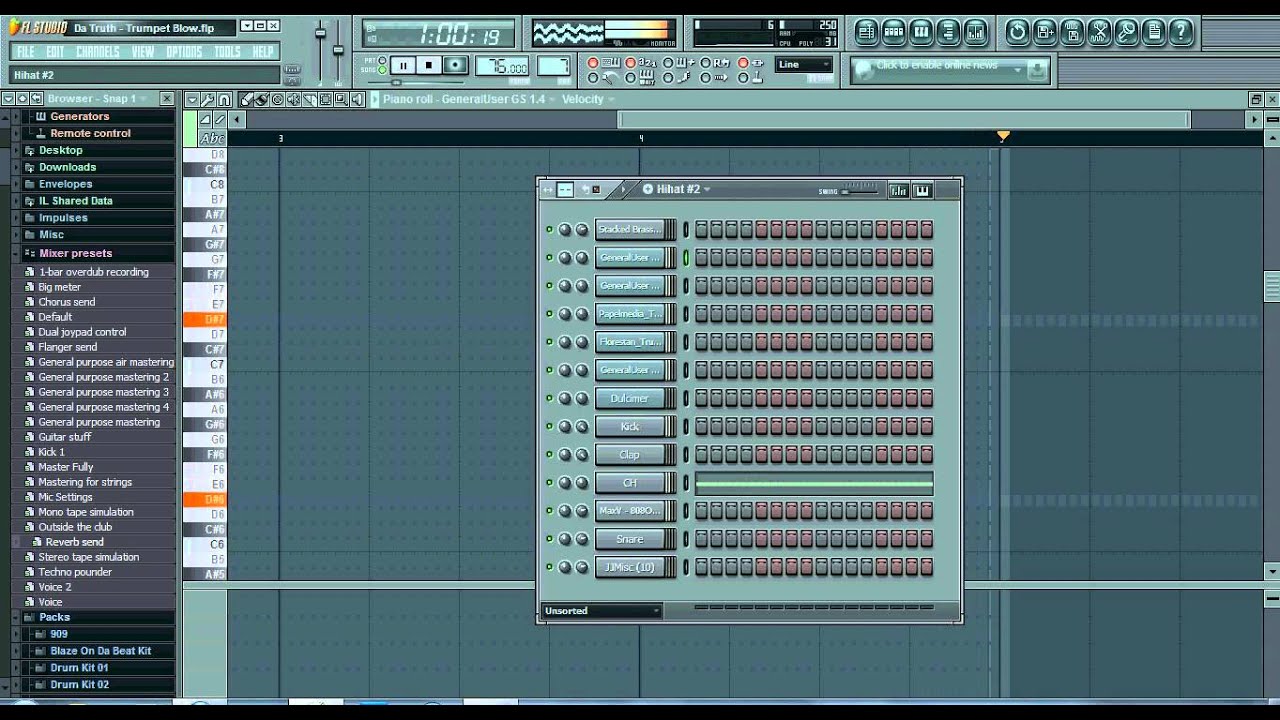Select the delete tool in piano roll
This screenshot has width=1280, height=720.
[x=277, y=99]
